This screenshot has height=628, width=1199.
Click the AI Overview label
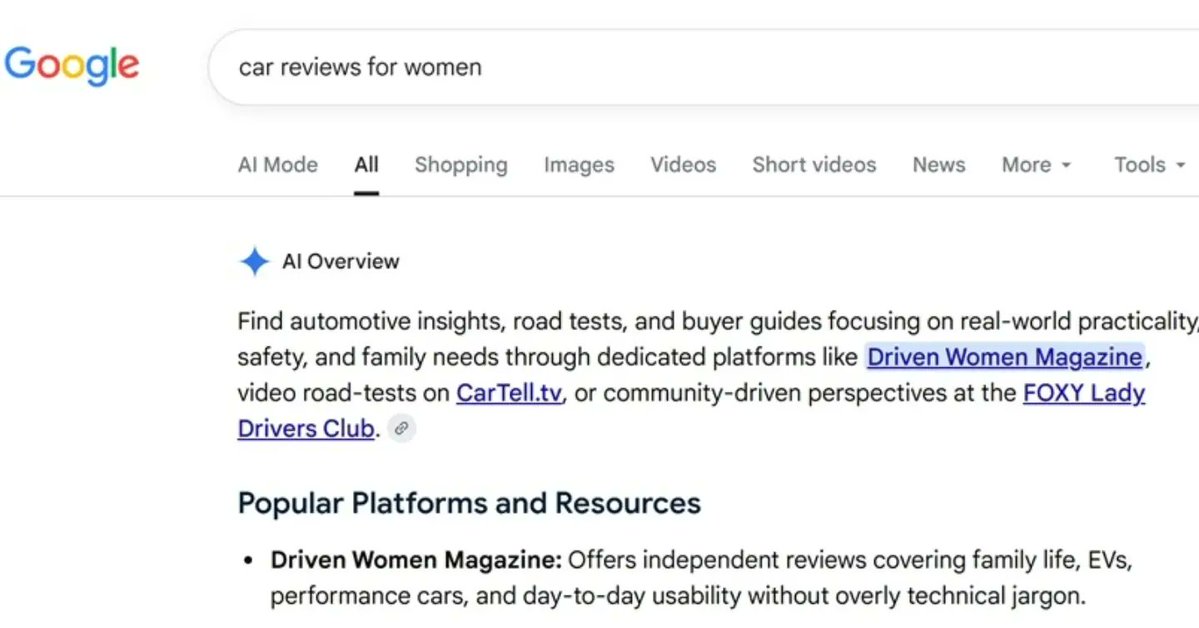coord(340,262)
